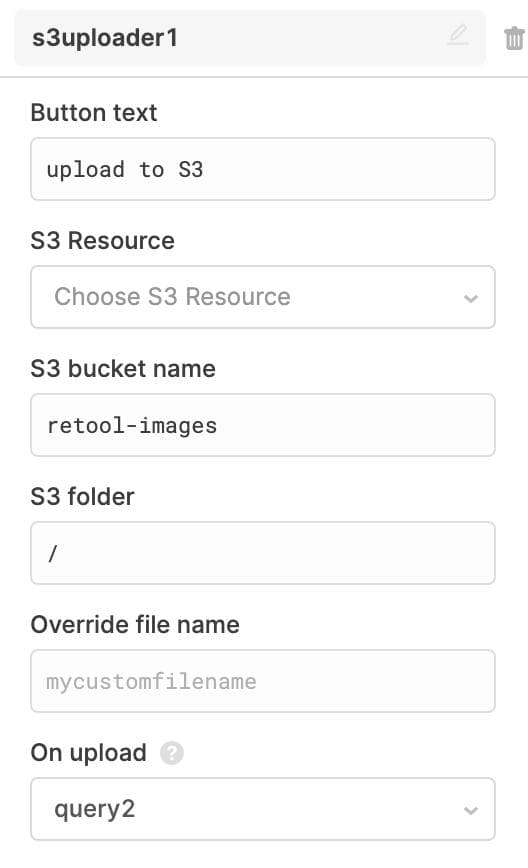Click the pencil rename icon beside s3uploader1
528x868 pixels.
click(x=458, y=36)
